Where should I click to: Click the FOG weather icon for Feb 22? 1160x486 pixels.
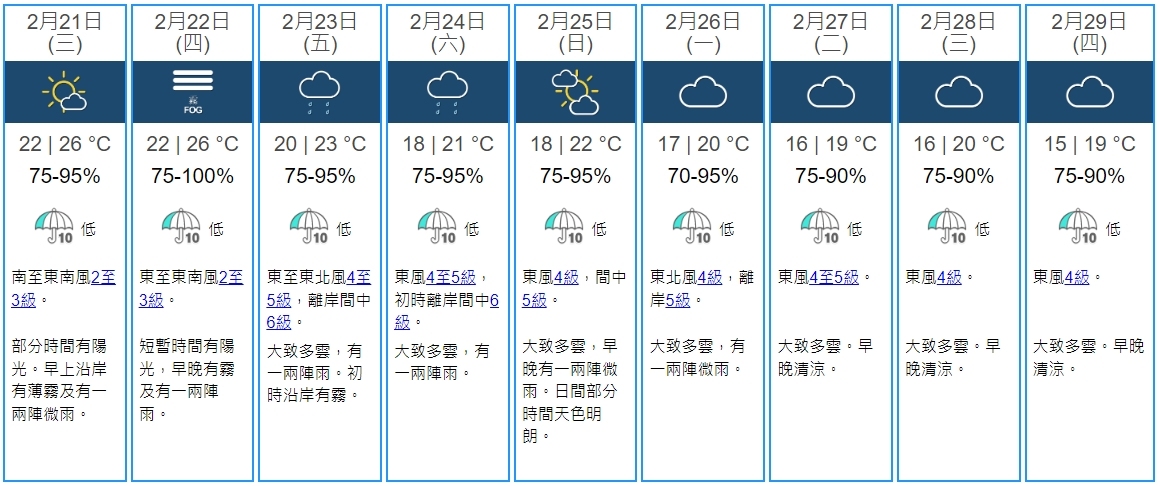192,93
